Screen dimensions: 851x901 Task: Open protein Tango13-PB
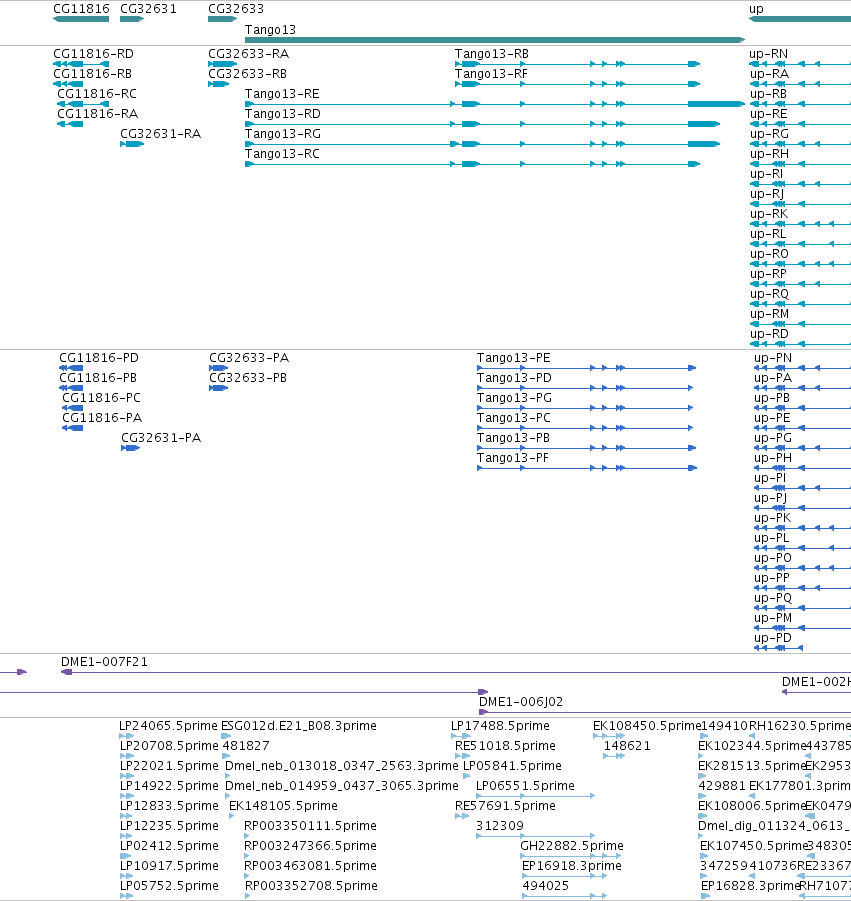pyautogui.click(x=513, y=438)
